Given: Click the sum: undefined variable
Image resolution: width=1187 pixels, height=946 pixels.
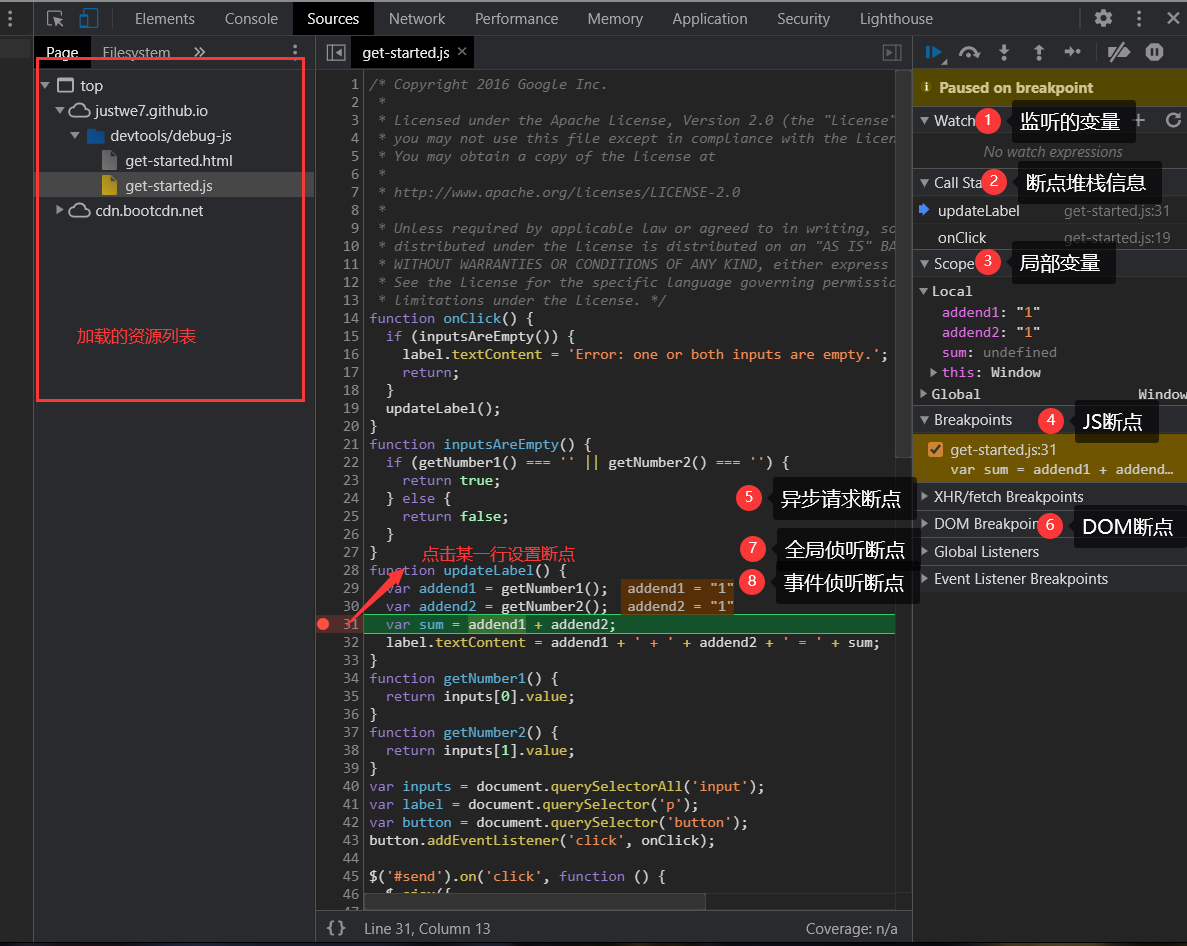Looking at the screenshot, I should (999, 353).
